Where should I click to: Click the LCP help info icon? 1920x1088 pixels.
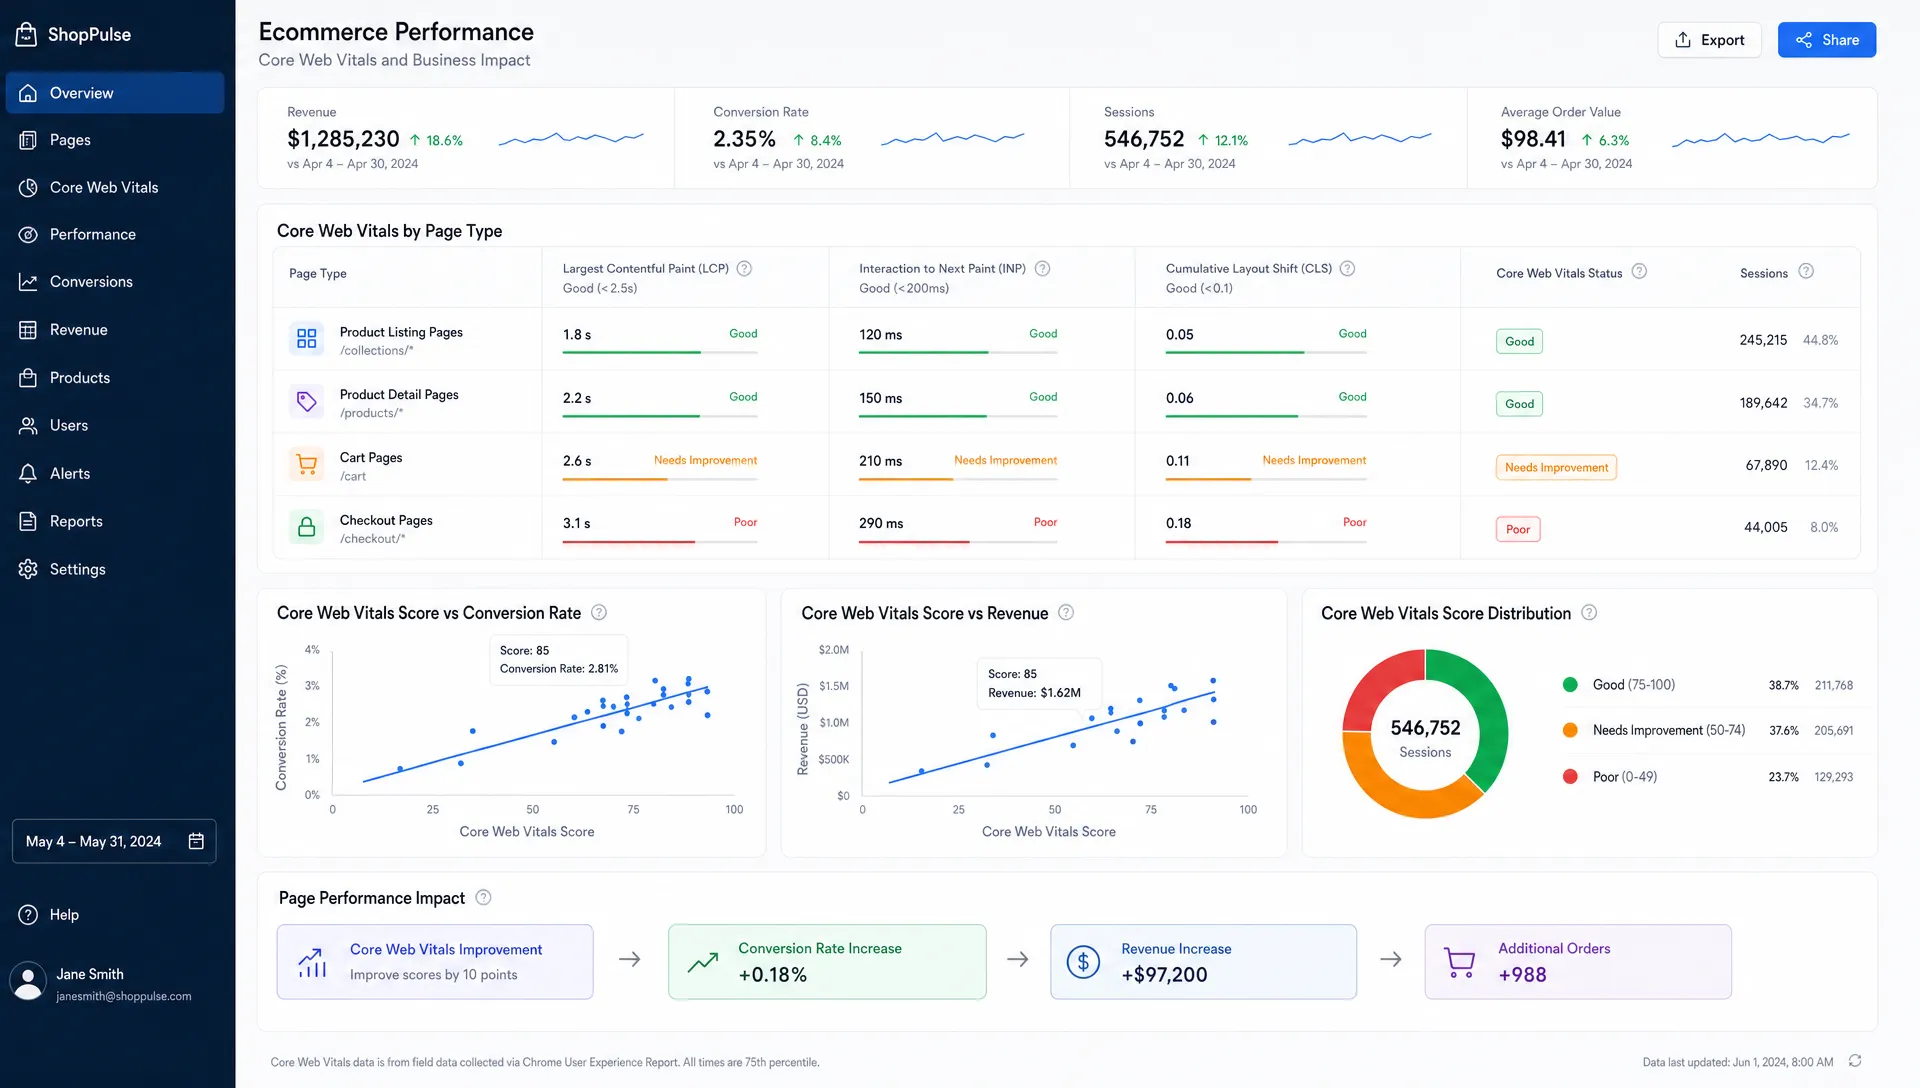pos(744,268)
